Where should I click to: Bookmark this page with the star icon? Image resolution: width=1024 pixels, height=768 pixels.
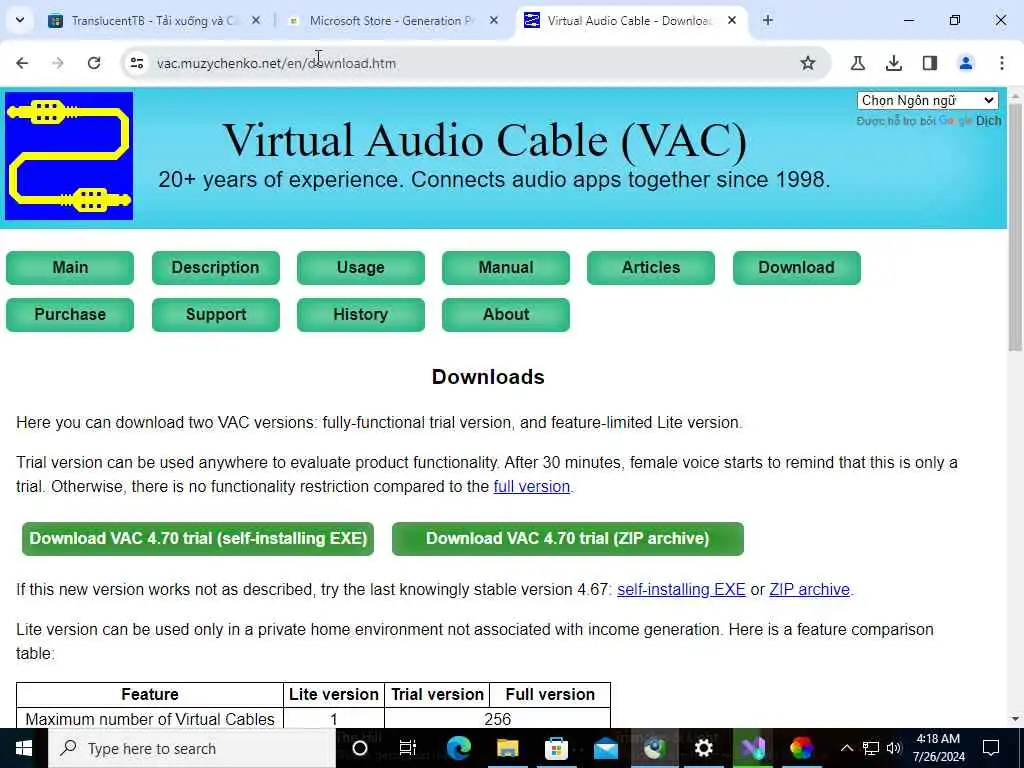point(808,63)
